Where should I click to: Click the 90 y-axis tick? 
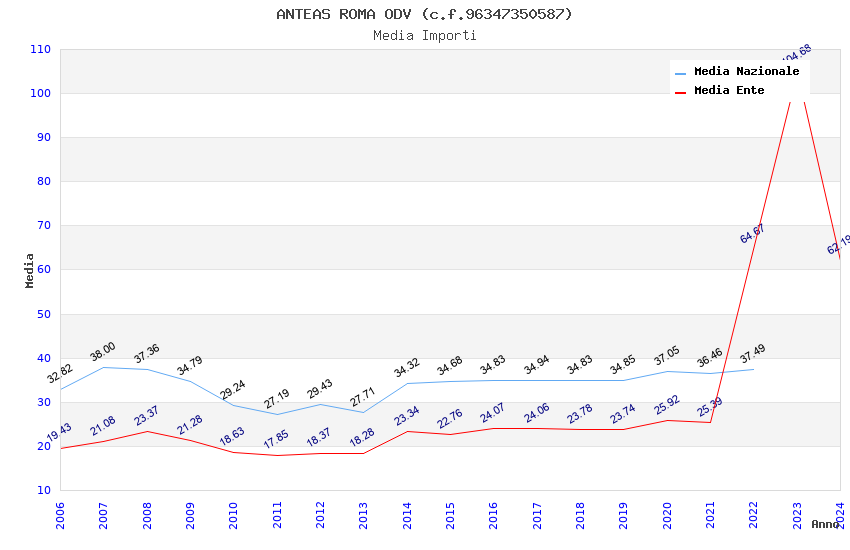coord(44,137)
